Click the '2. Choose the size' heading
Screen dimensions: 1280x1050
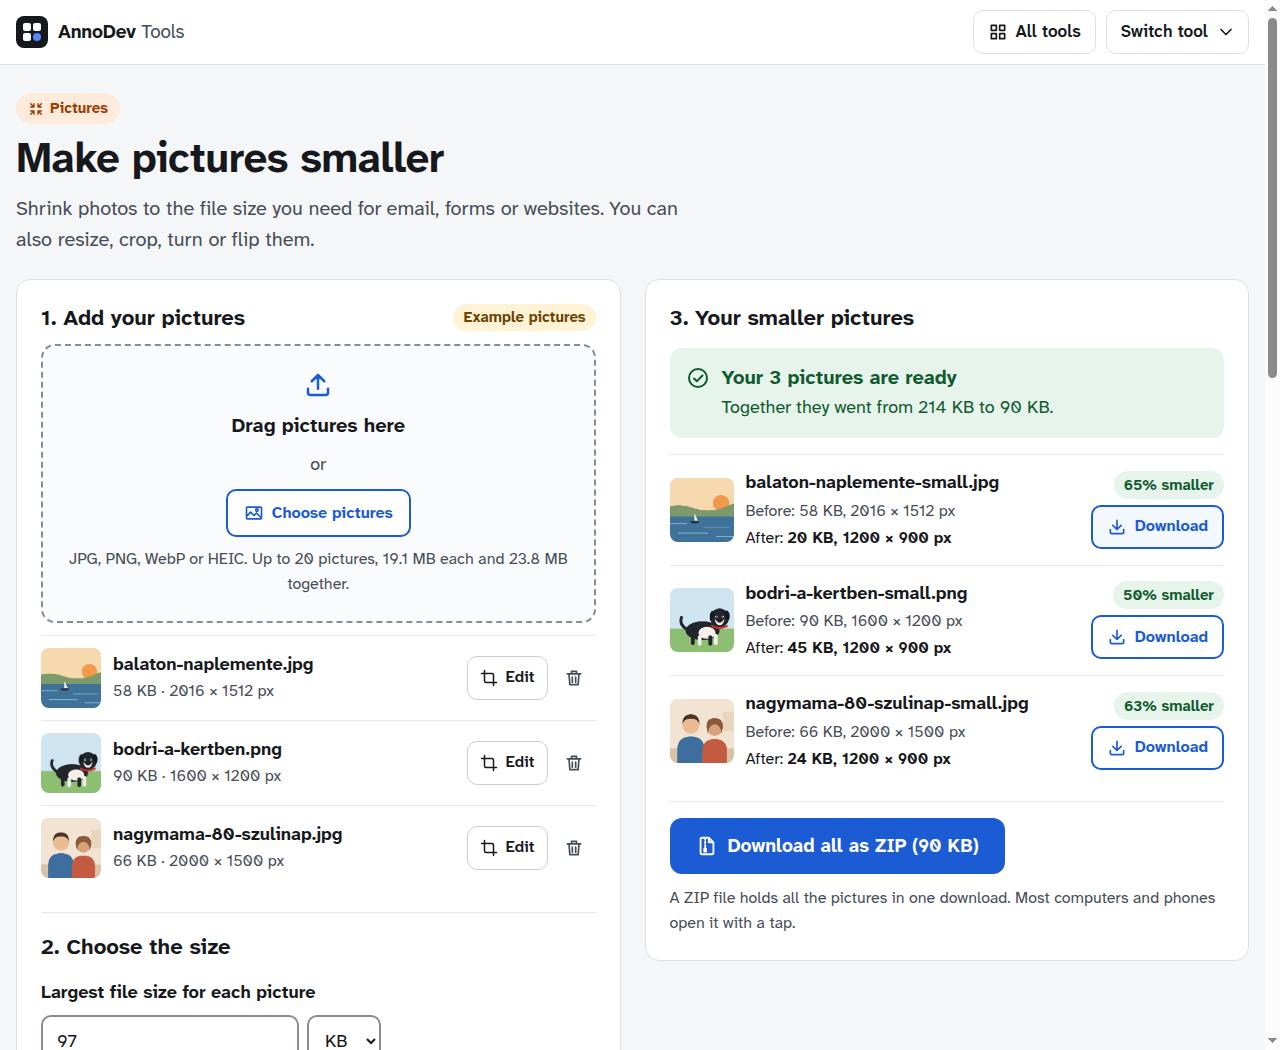(x=136, y=947)
